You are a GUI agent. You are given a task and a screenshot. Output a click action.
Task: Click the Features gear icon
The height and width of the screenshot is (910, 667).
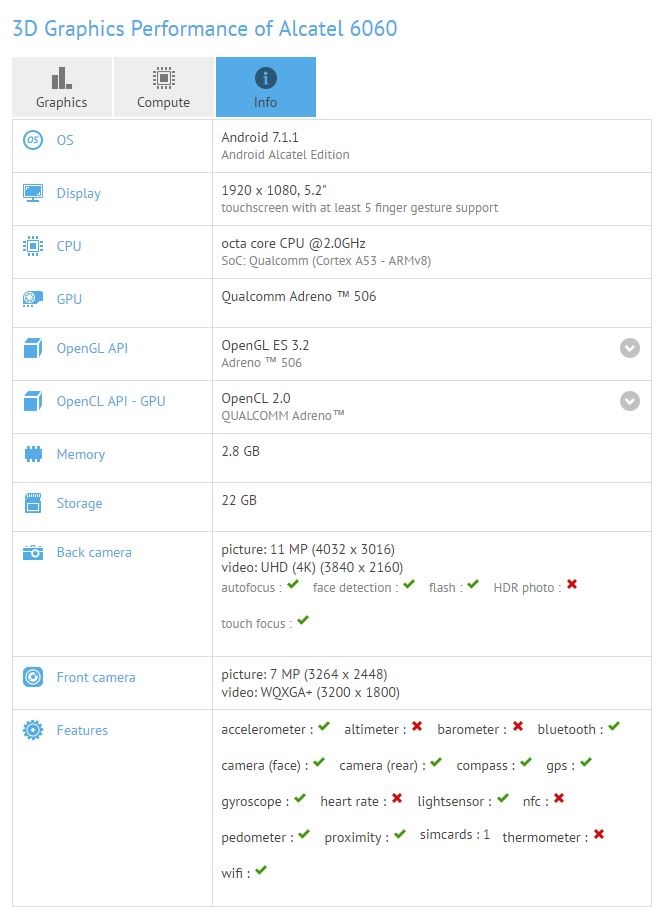pyautogui.click(x=33, y=730)
